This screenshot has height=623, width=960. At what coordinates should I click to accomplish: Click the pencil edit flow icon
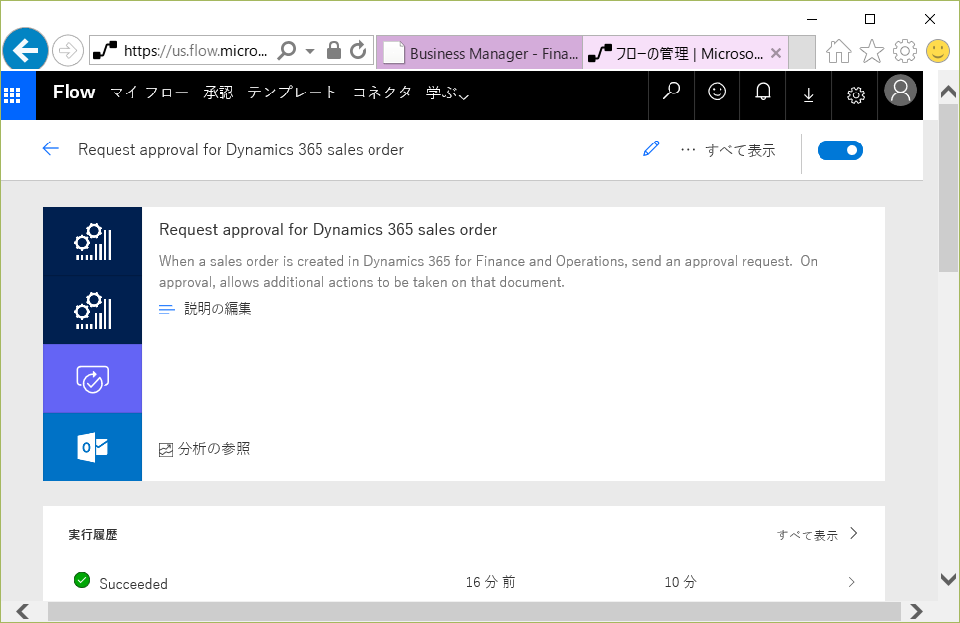[x=651, y=149]
